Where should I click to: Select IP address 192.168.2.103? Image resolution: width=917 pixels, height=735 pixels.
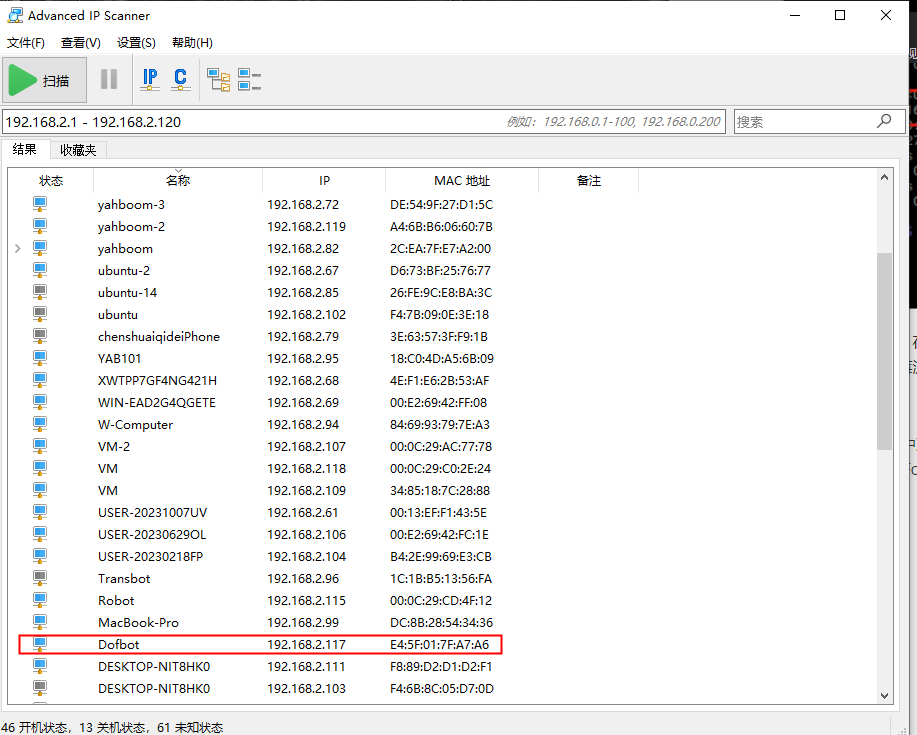pyautogui.click(x=306, y=688)
